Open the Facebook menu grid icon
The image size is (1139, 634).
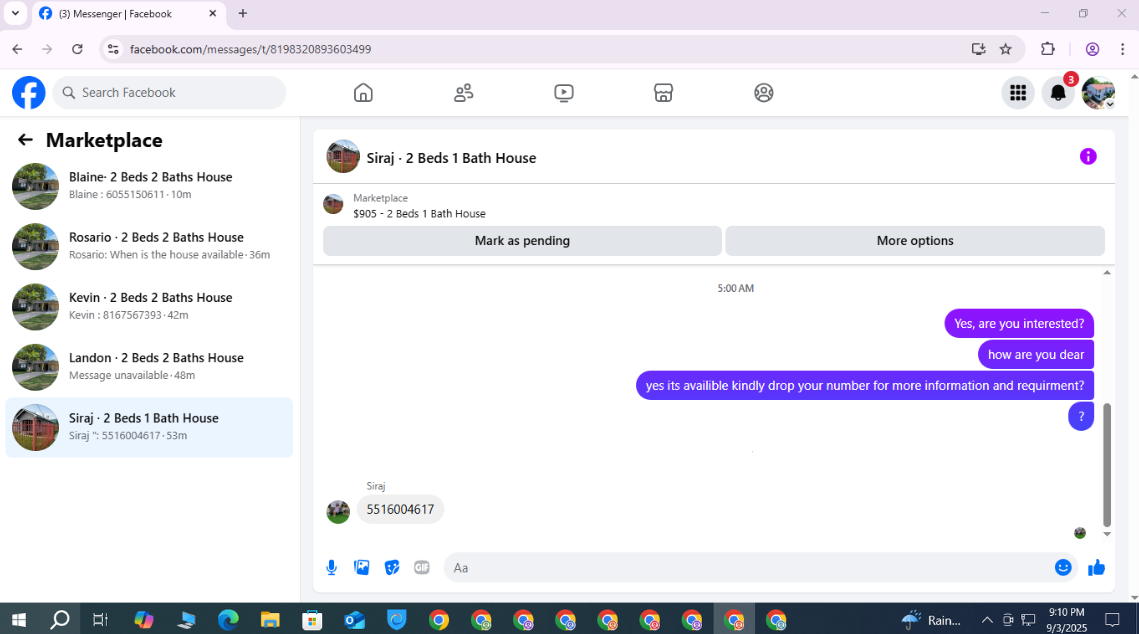pyautogui.click(x=1018, y=93)
